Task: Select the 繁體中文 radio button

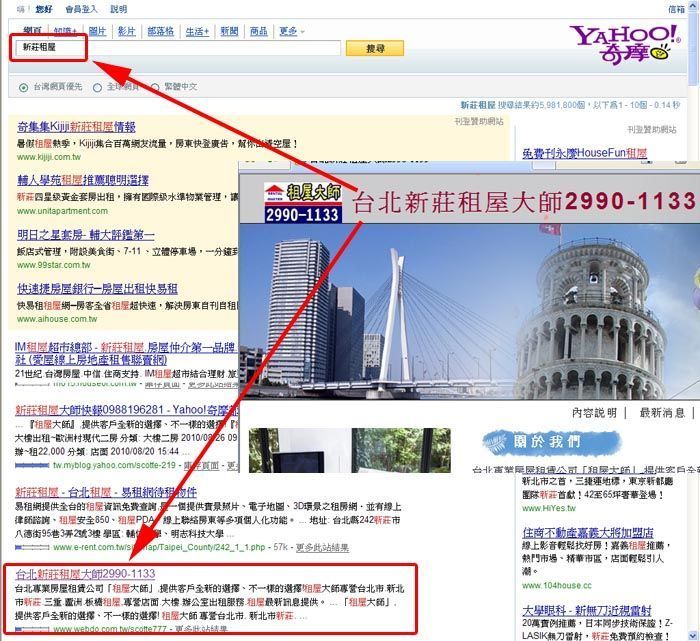Action: [155, 87]
